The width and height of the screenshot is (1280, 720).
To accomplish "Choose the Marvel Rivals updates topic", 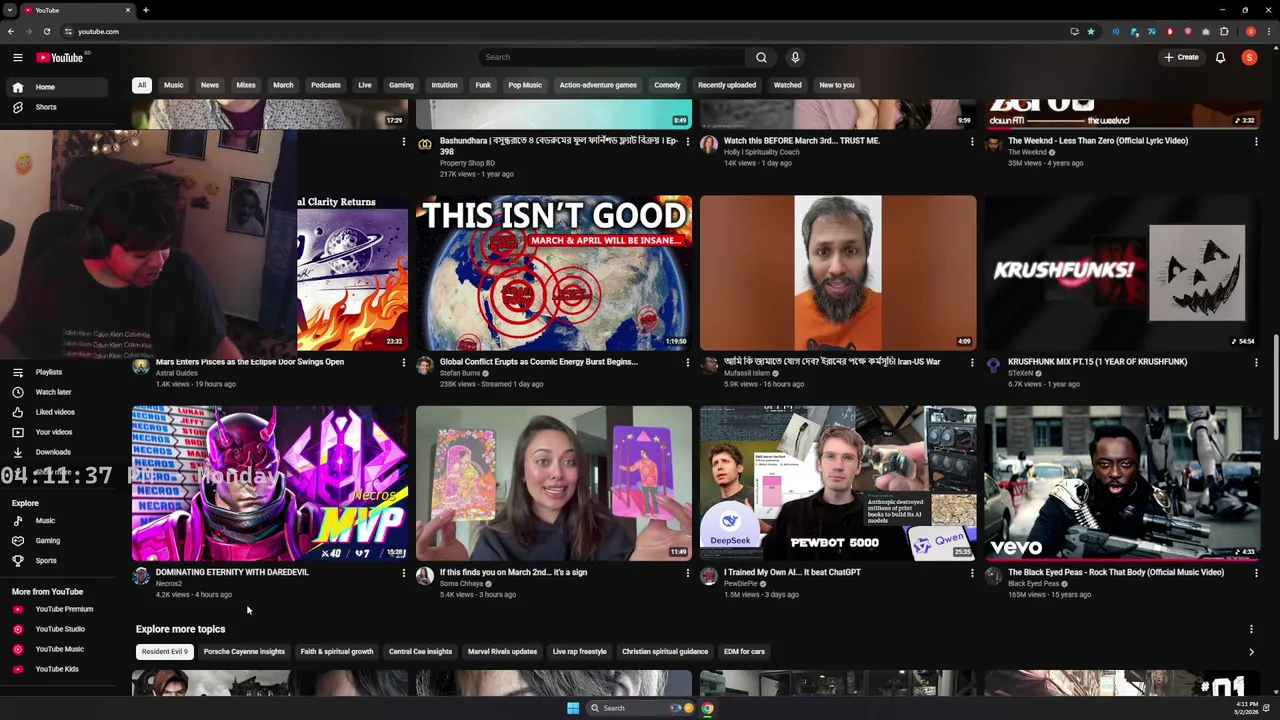I will click(502, 652).
